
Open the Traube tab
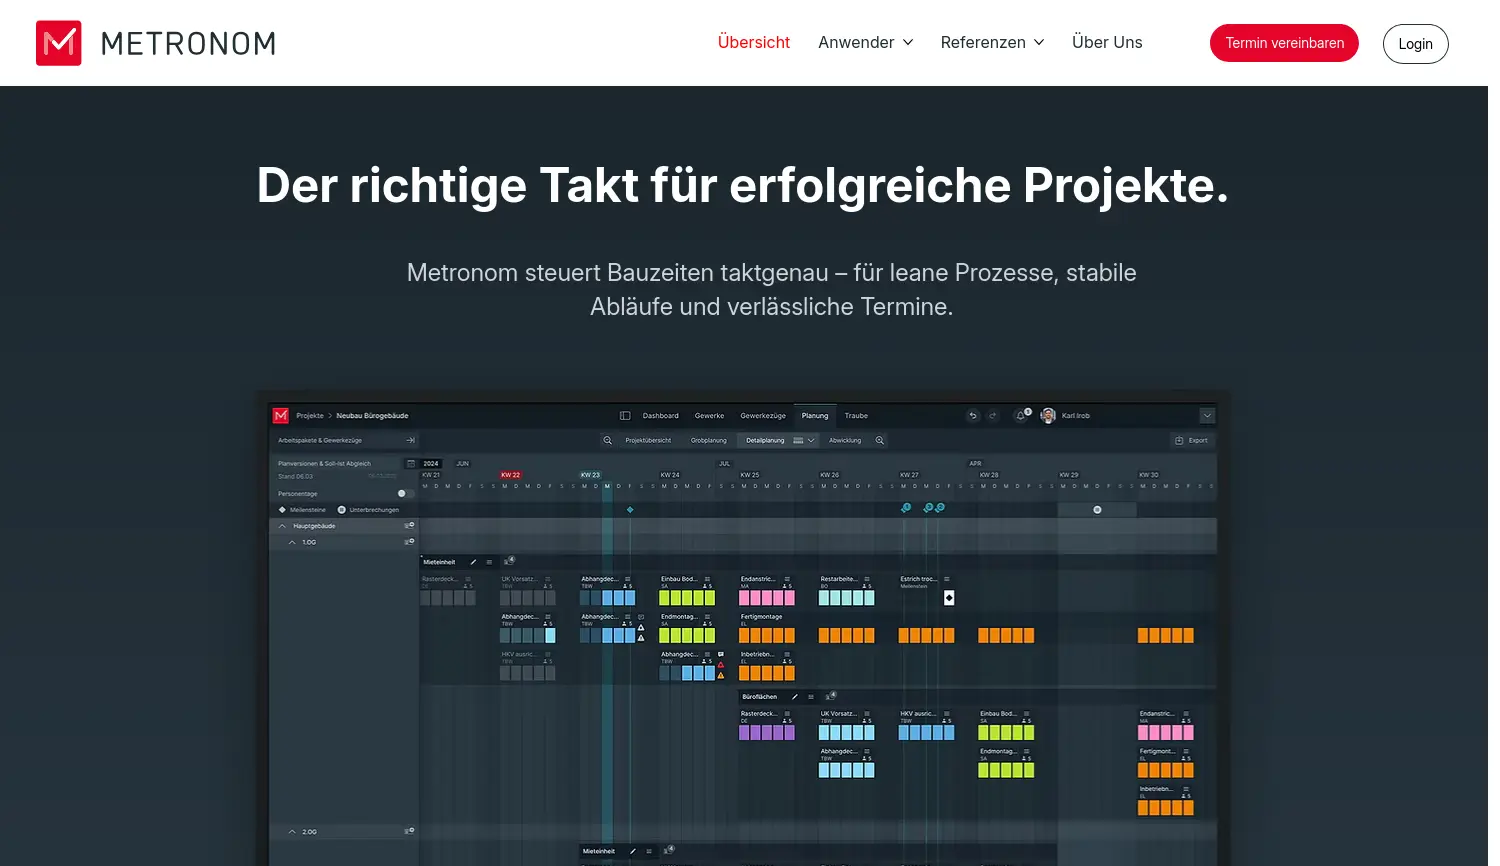point(856,416)
